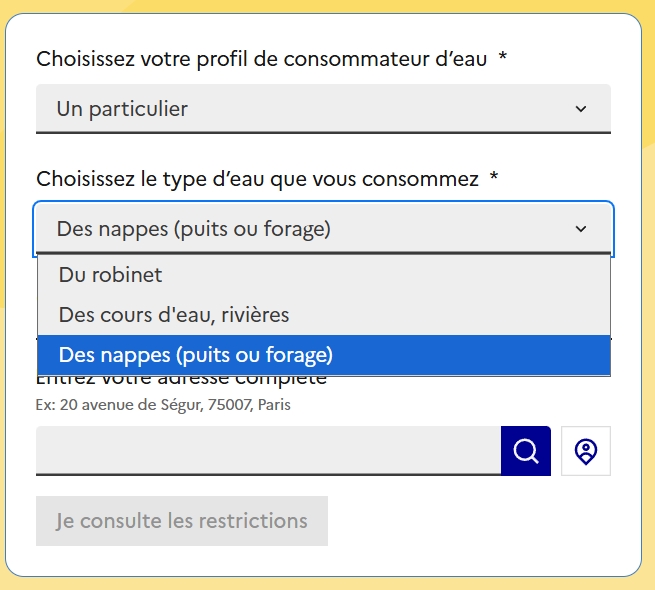Click the asterisk after consommateur d'eau label
Image resolution: width=655 pixels, height=590 pixels.
coord(503,56)
